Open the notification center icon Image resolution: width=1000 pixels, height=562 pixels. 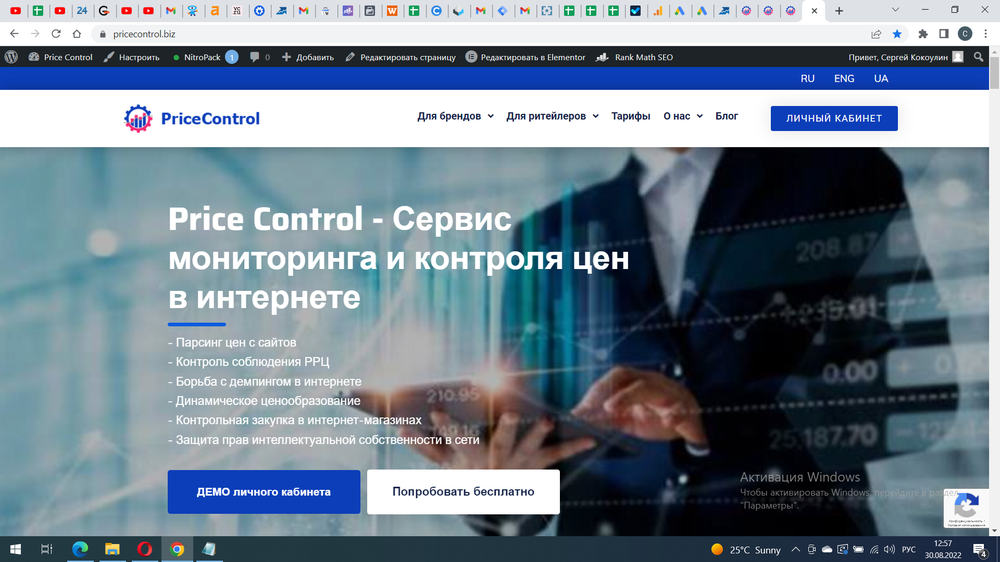pos(980,550)
